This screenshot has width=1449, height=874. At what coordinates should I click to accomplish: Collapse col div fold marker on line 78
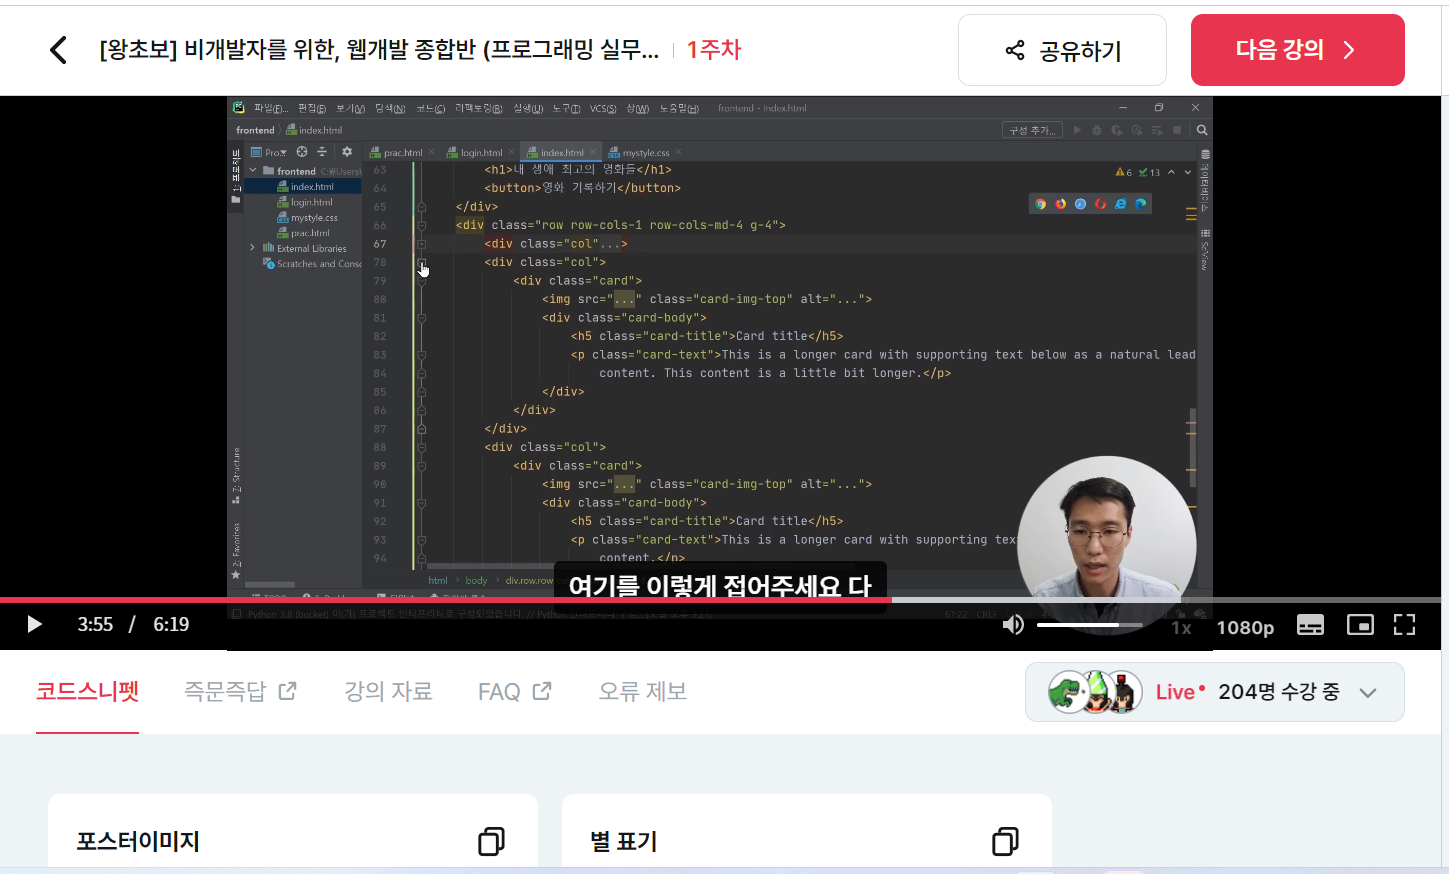pos(421,263)
